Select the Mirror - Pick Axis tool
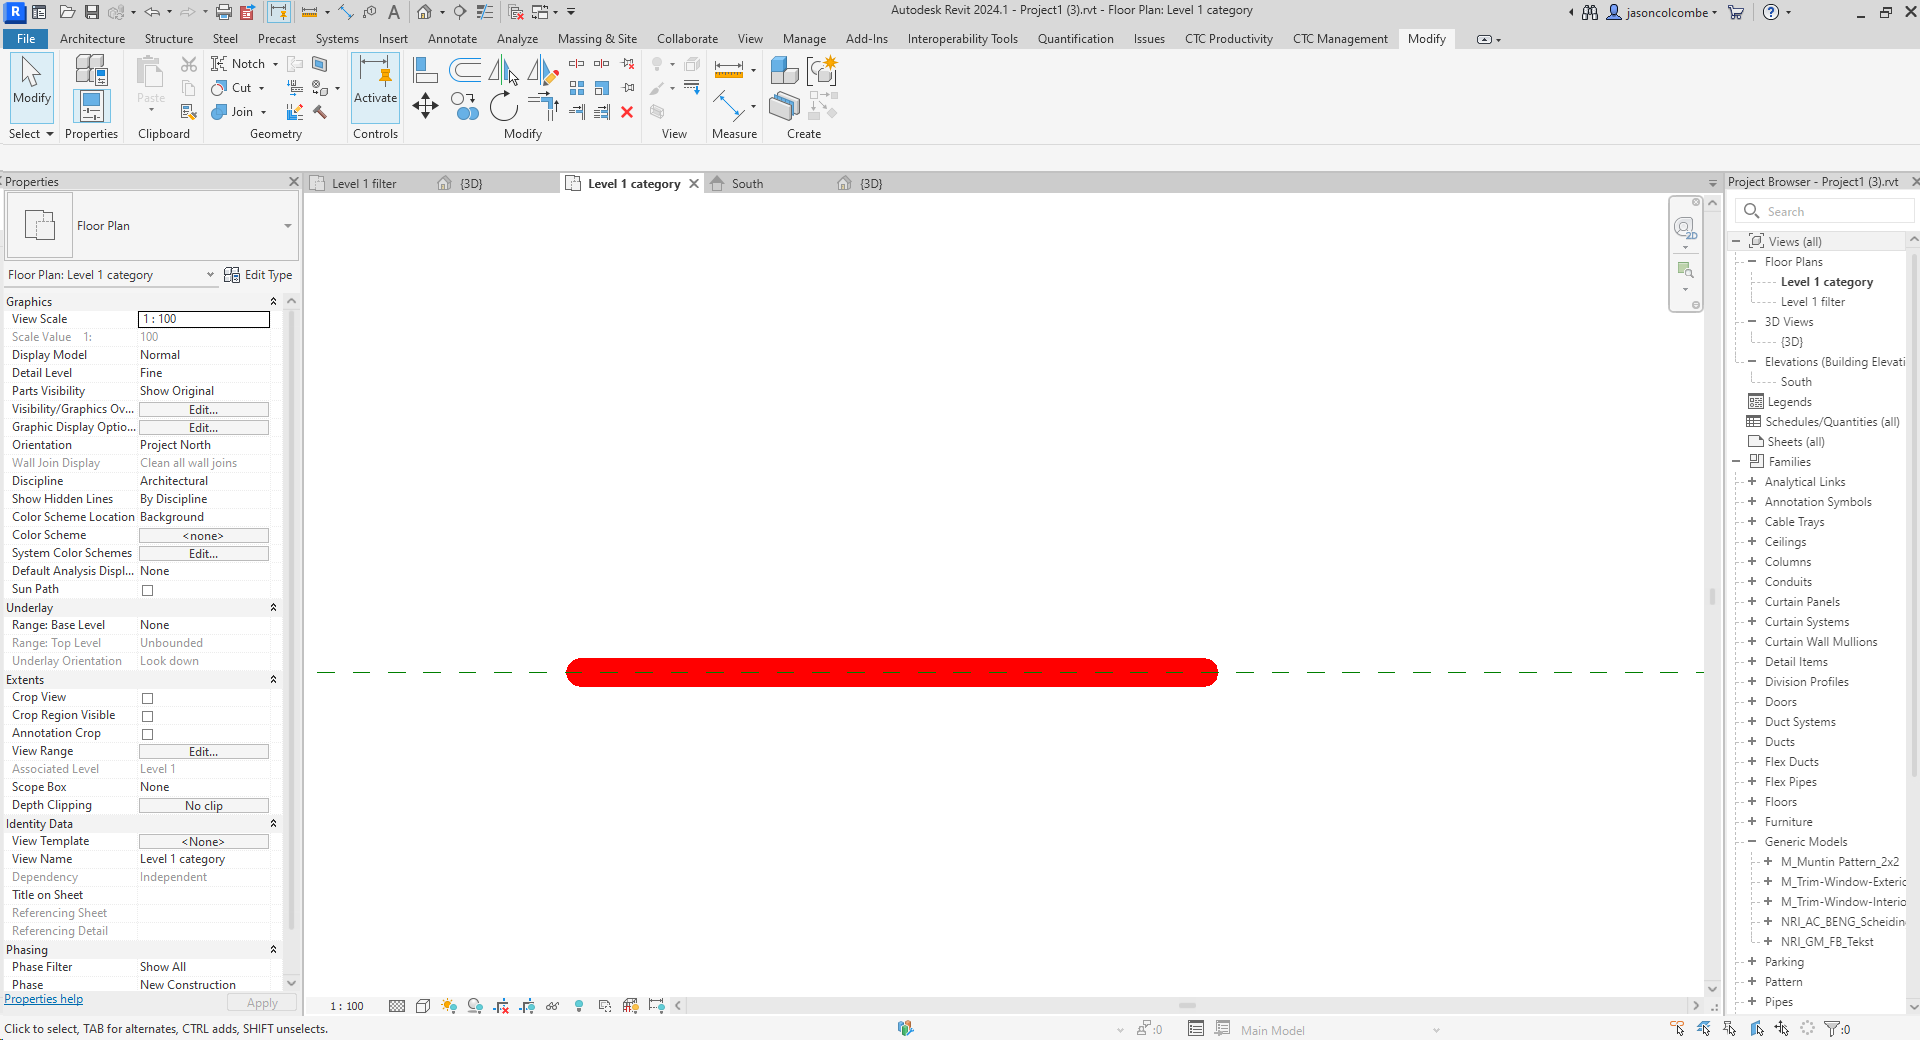1920x1040 pixels. point(500,72)
